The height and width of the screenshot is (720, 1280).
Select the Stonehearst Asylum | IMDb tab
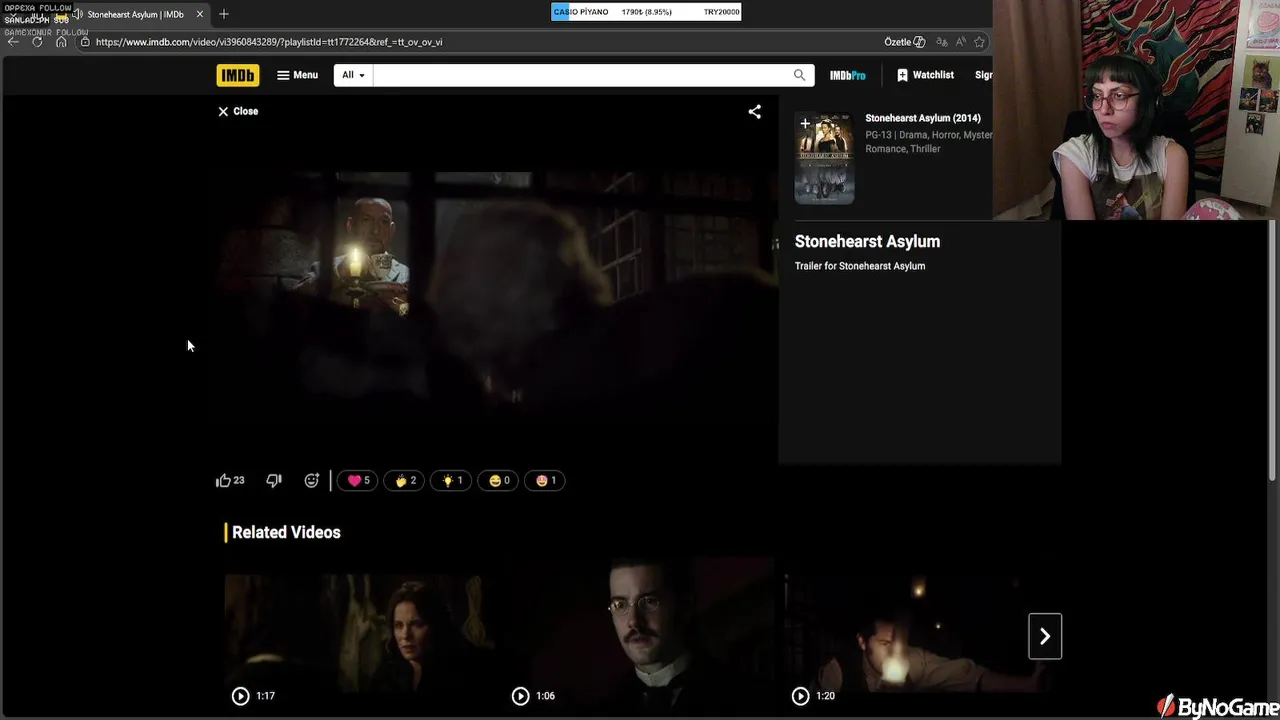pyautogui.click(x=135, y=14)
